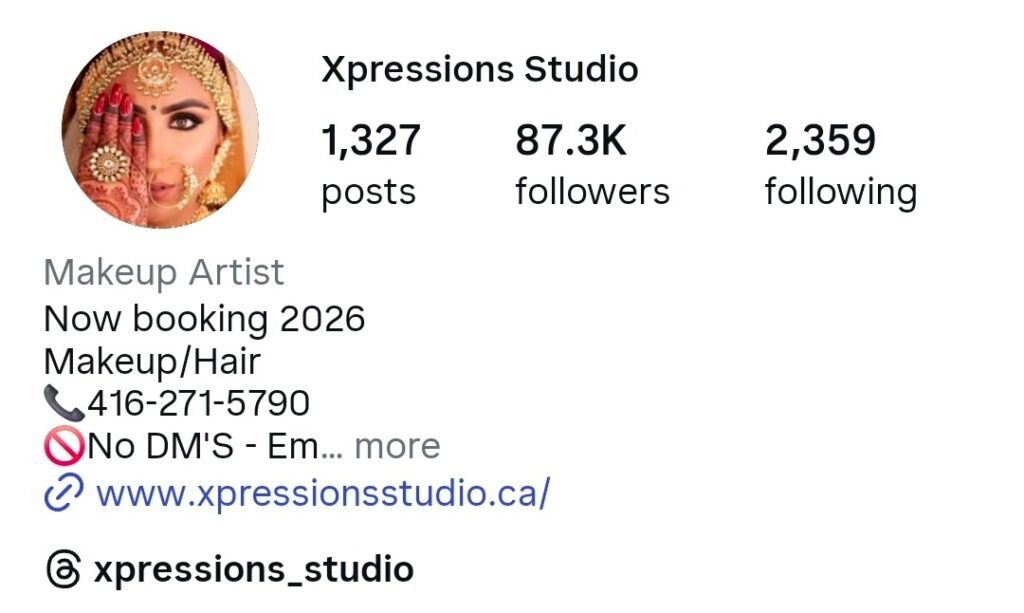Expand bio with the 'more' link

397,447
